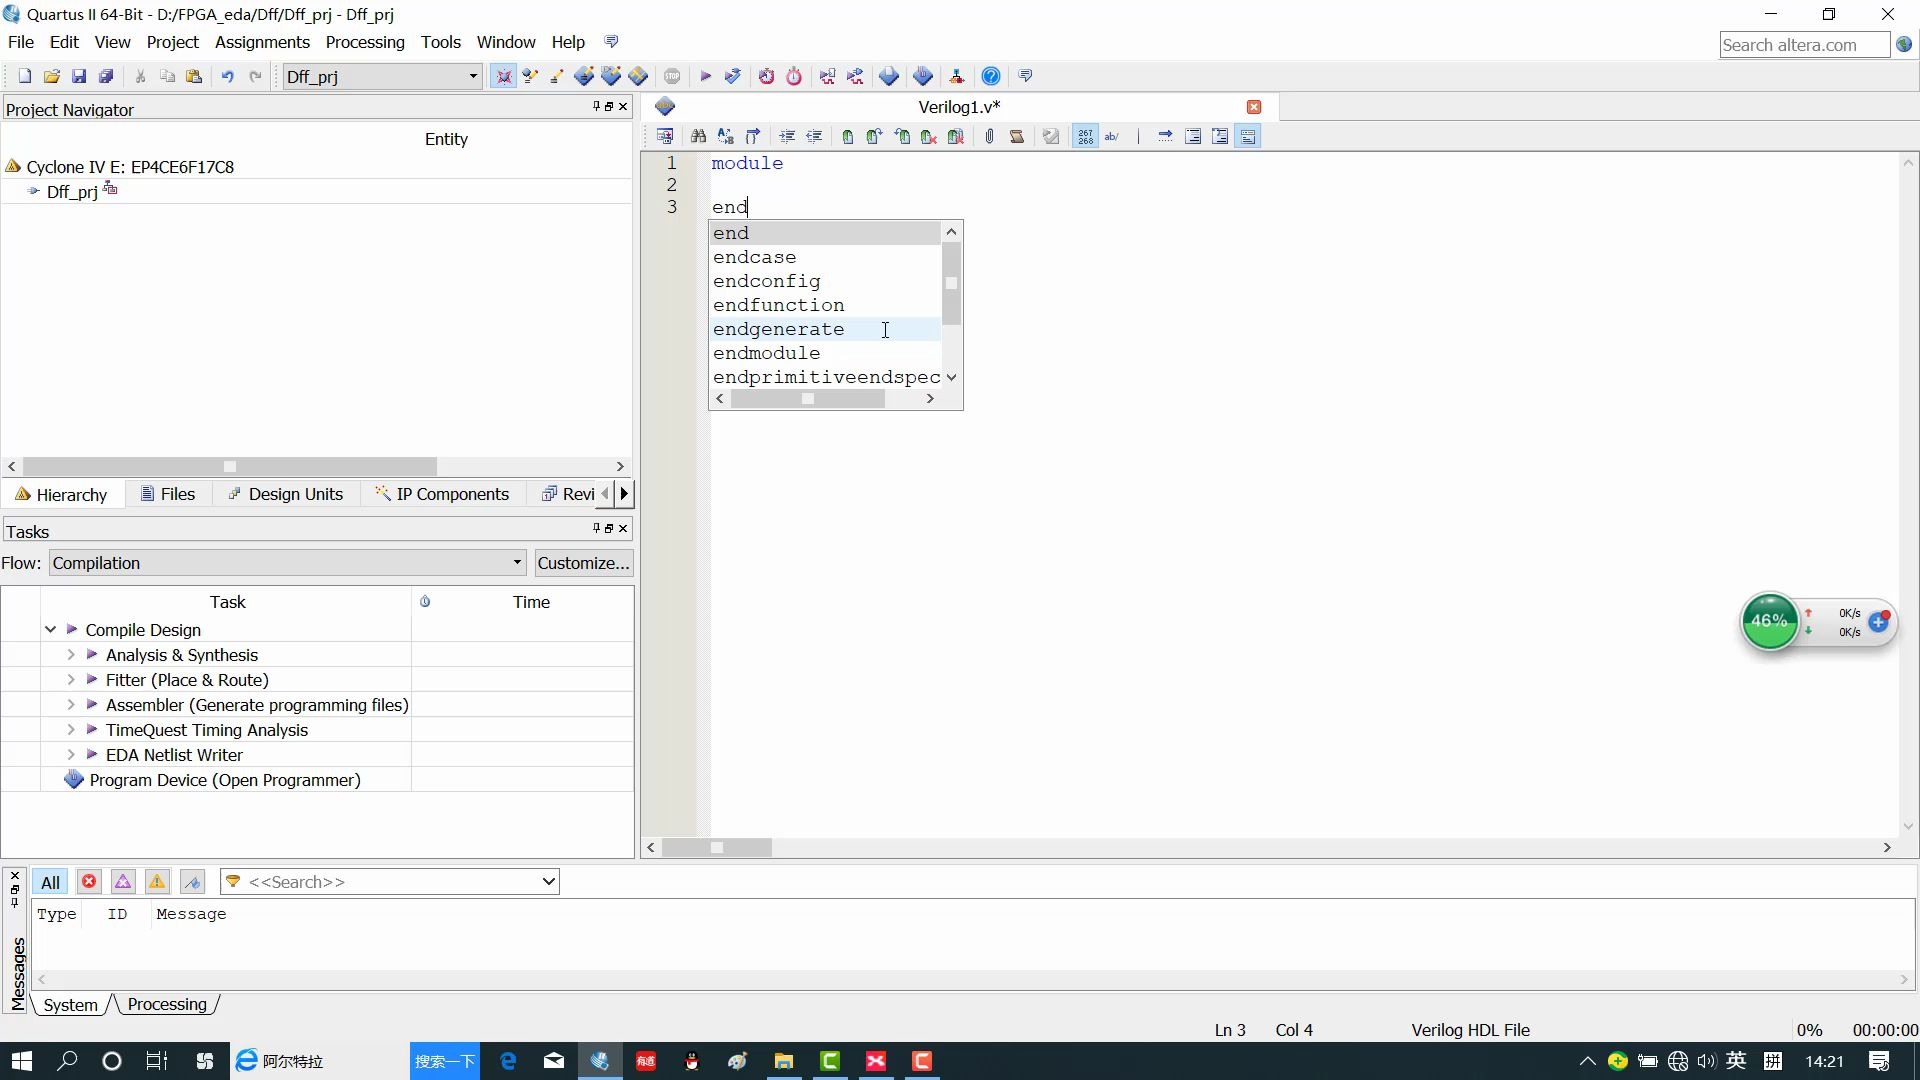This screenshot has height=1080, width=1920.
Task: Click the Replace A-to-B icon
Action: pyautogui.click(x=726, y=137)
